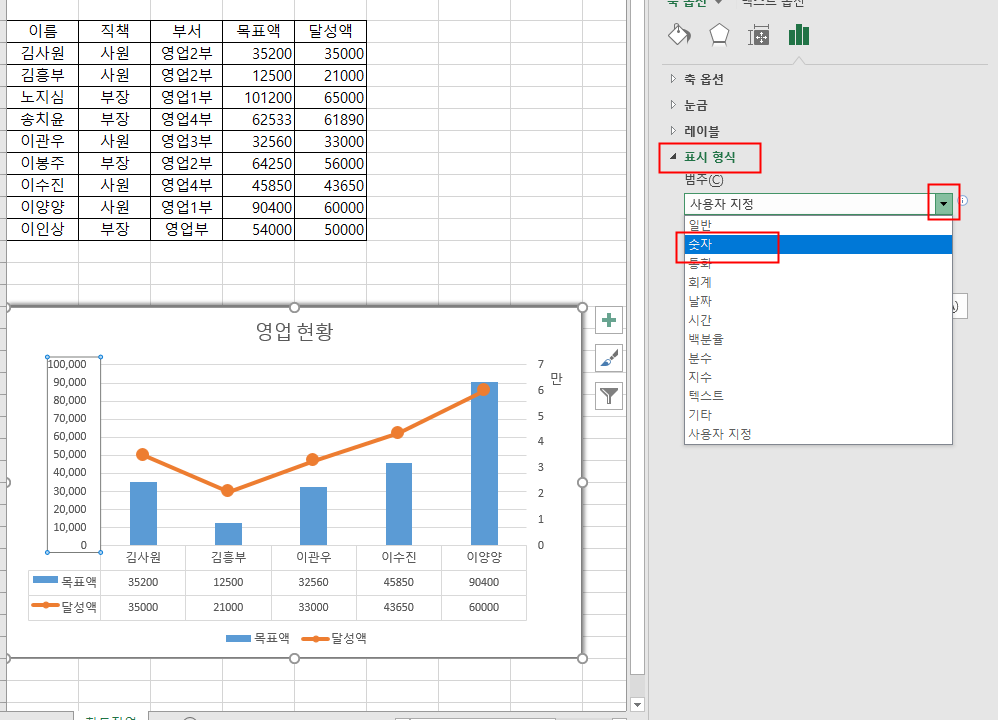Select 기타 from the category list
The width and height of the screenshot is (998, 720).
(818, 414)
